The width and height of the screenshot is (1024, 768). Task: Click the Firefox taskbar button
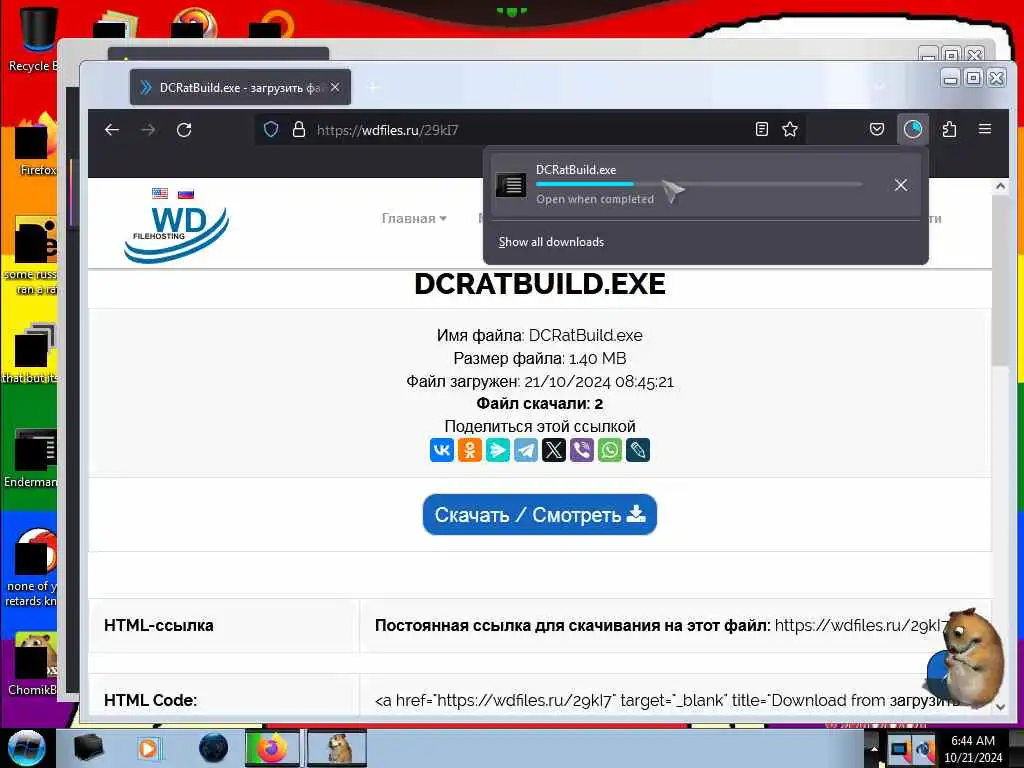point(272,748)
